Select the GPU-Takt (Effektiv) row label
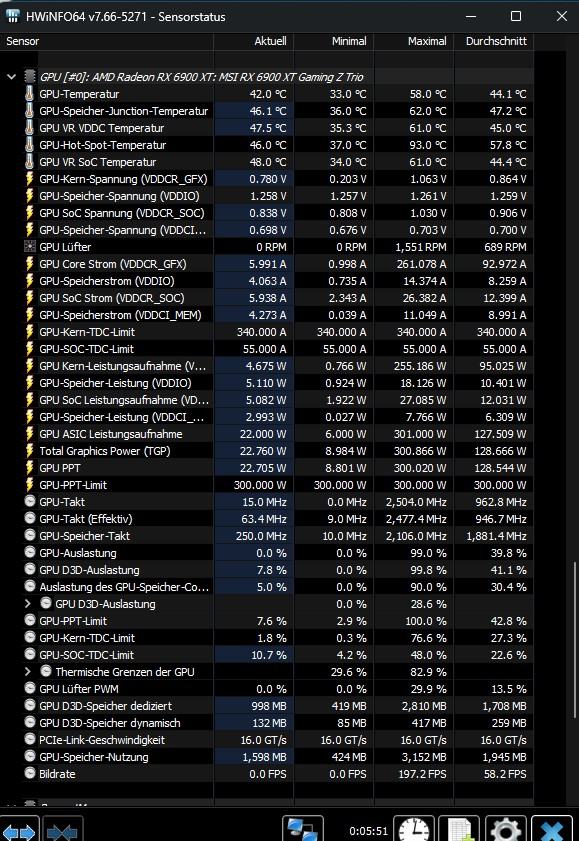 86,519
